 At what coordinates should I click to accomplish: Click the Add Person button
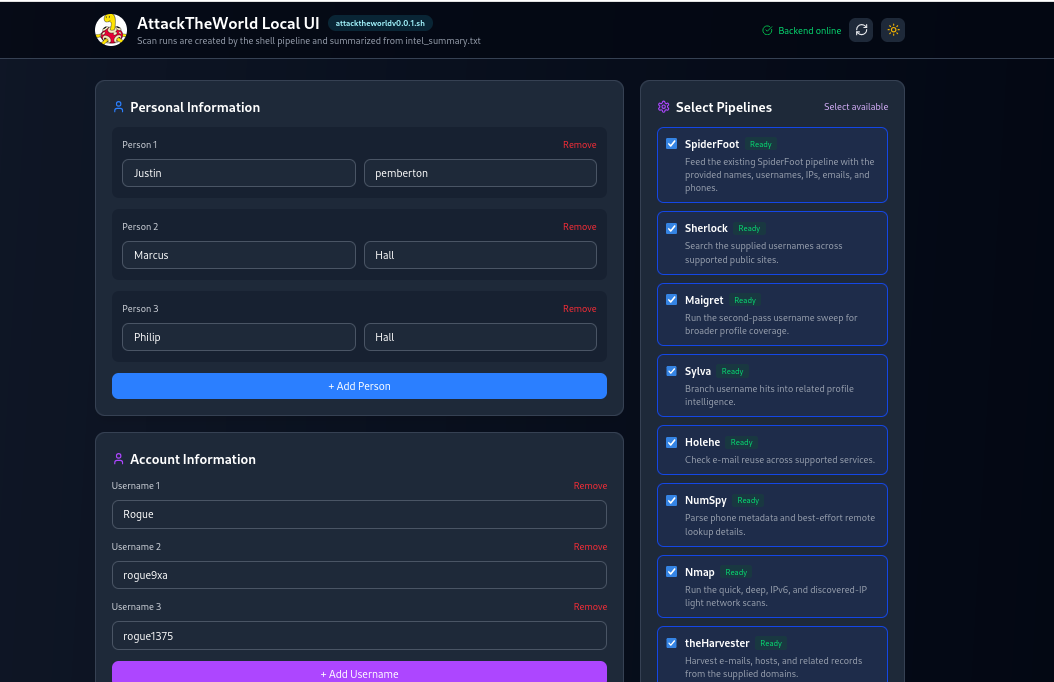pos(359,386)
